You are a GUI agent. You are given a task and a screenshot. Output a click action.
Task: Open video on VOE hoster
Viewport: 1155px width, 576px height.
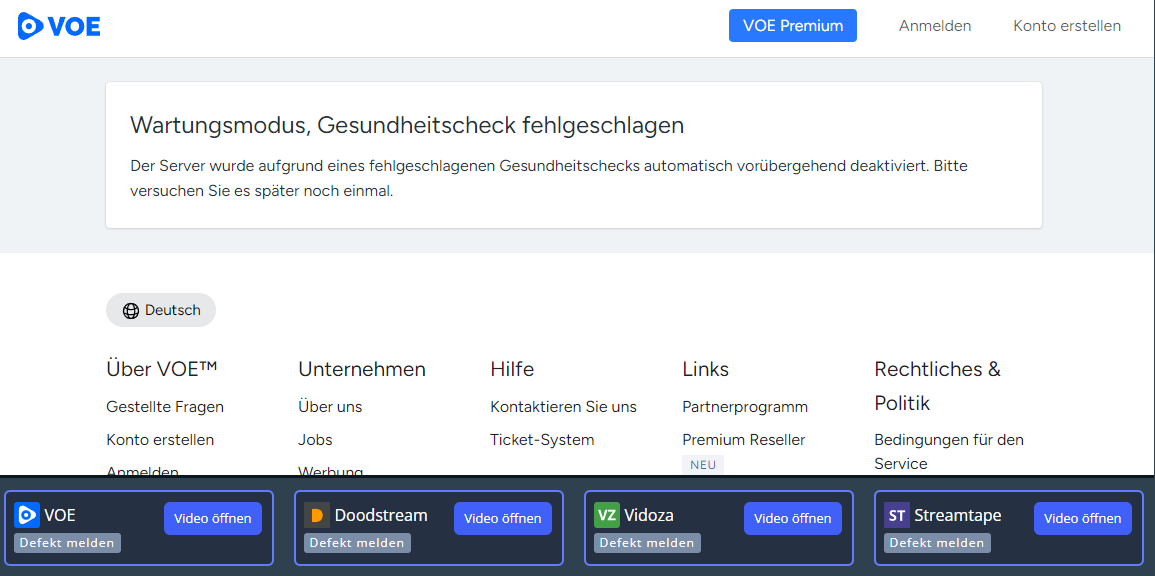click(x=213, y=519)
